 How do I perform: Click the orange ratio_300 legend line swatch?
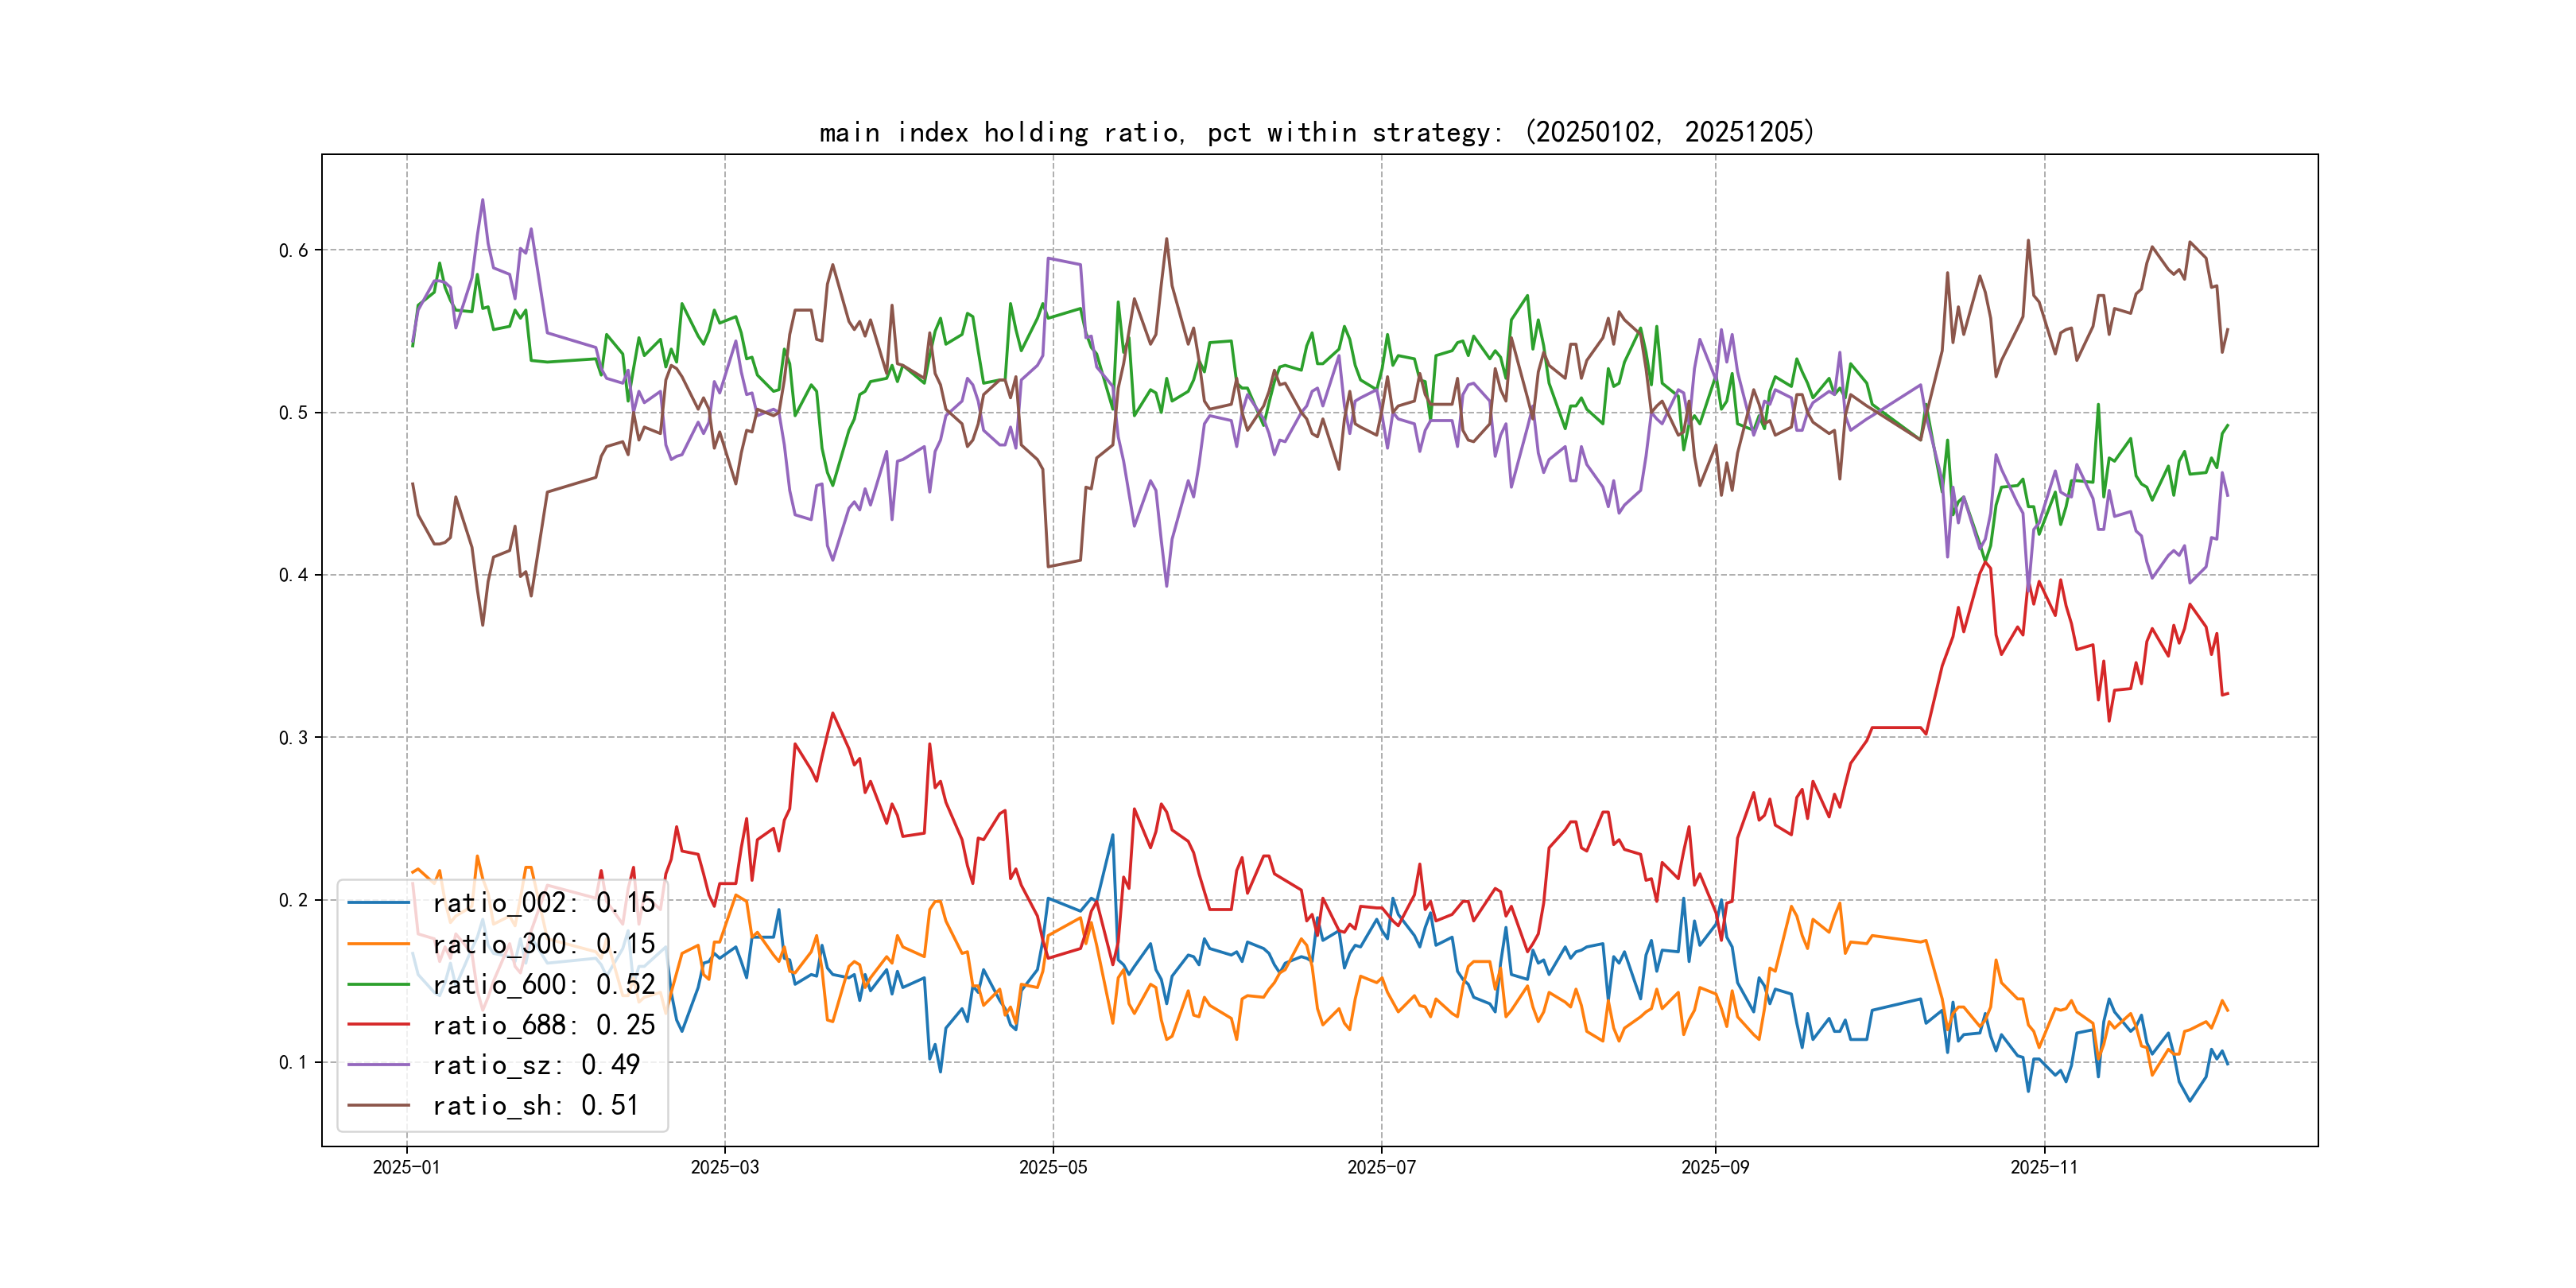click(x=378, y=944)
